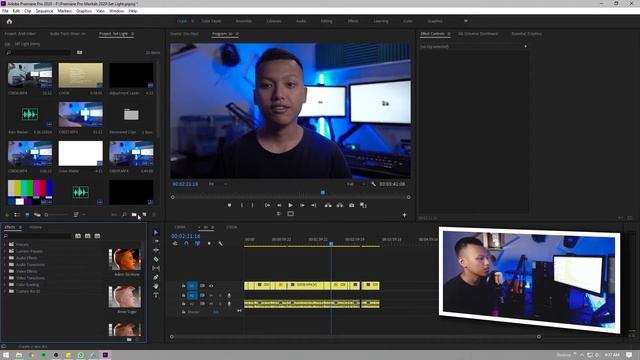This screenshot has width=640, height=360.
Task: Toggle Snap in the timeline
Action: pyautogui.click(x=187, y=244)
